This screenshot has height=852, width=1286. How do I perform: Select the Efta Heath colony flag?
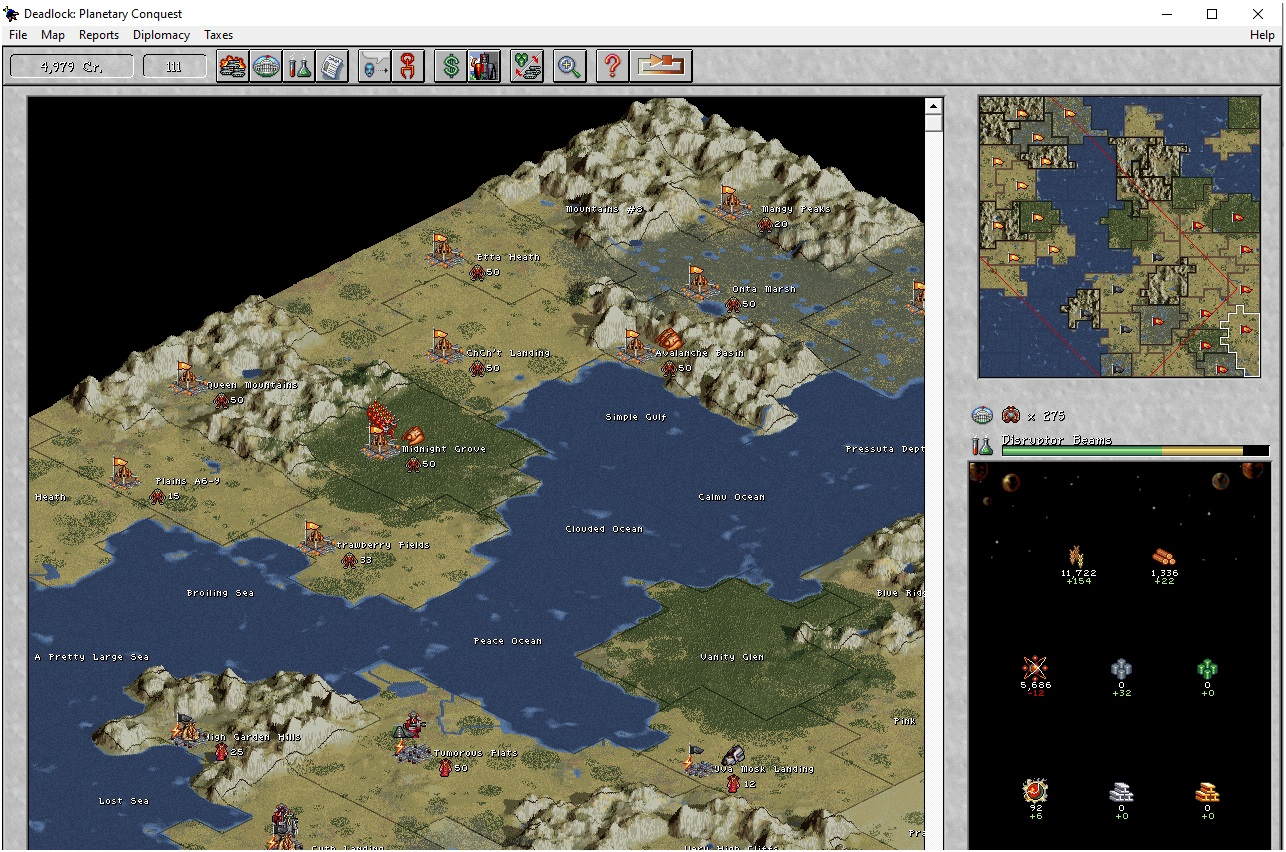click(442, 250)
